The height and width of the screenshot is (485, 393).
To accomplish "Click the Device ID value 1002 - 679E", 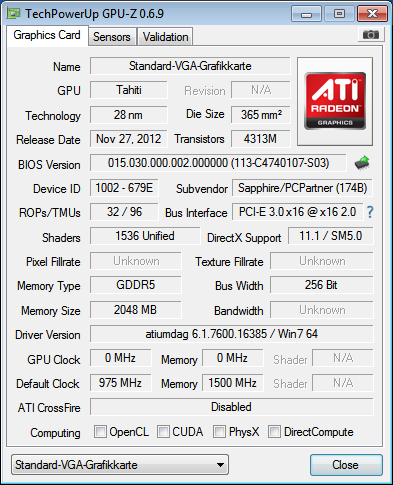I will coord(124,188).
